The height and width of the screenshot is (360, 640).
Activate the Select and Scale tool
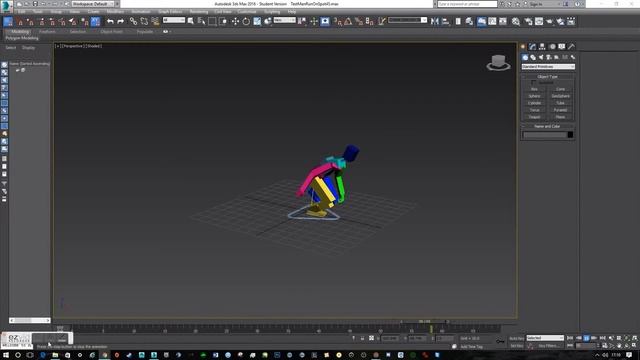point(257,21)
